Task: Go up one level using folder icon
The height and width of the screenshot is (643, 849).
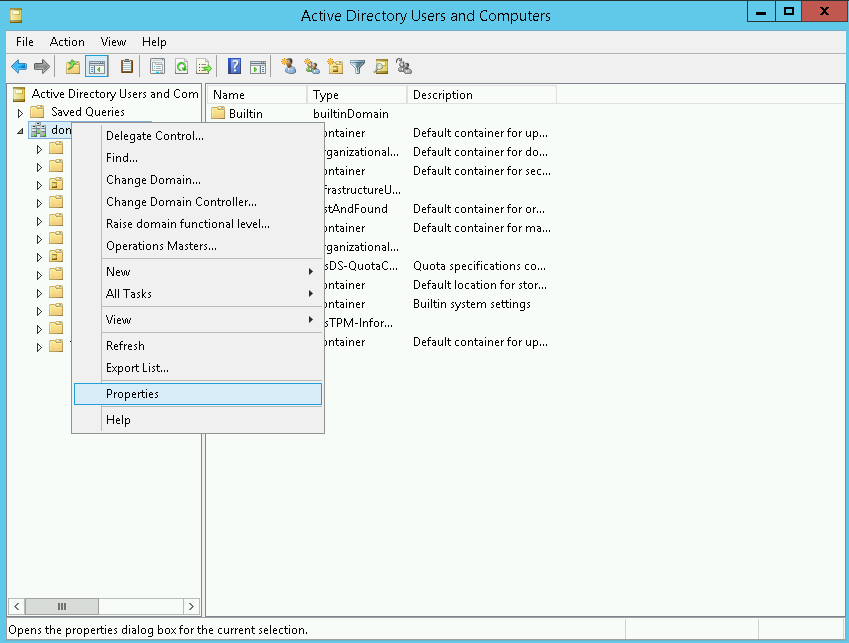Action: click(x=73, y=67)
